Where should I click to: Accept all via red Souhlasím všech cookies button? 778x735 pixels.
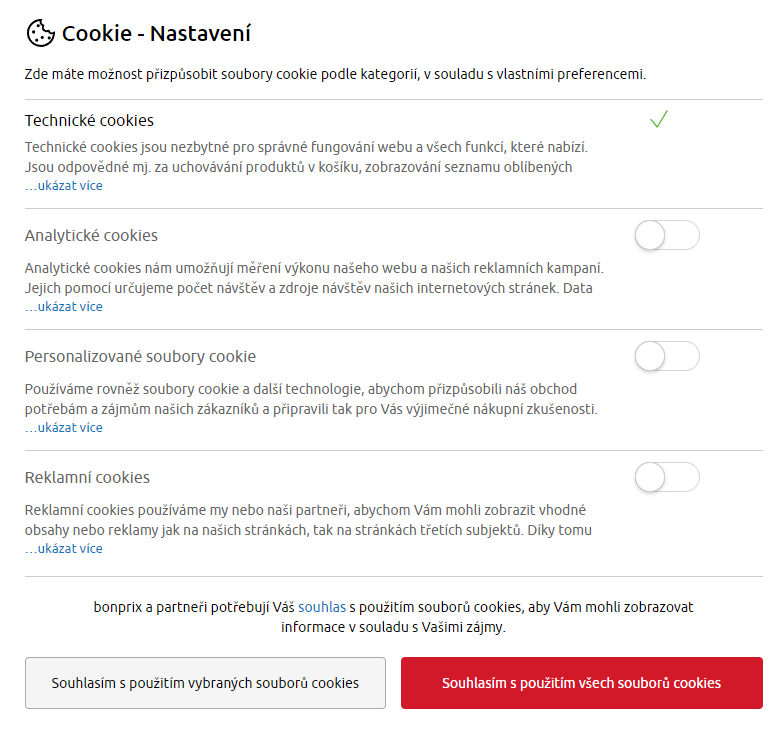pos(582,683)
